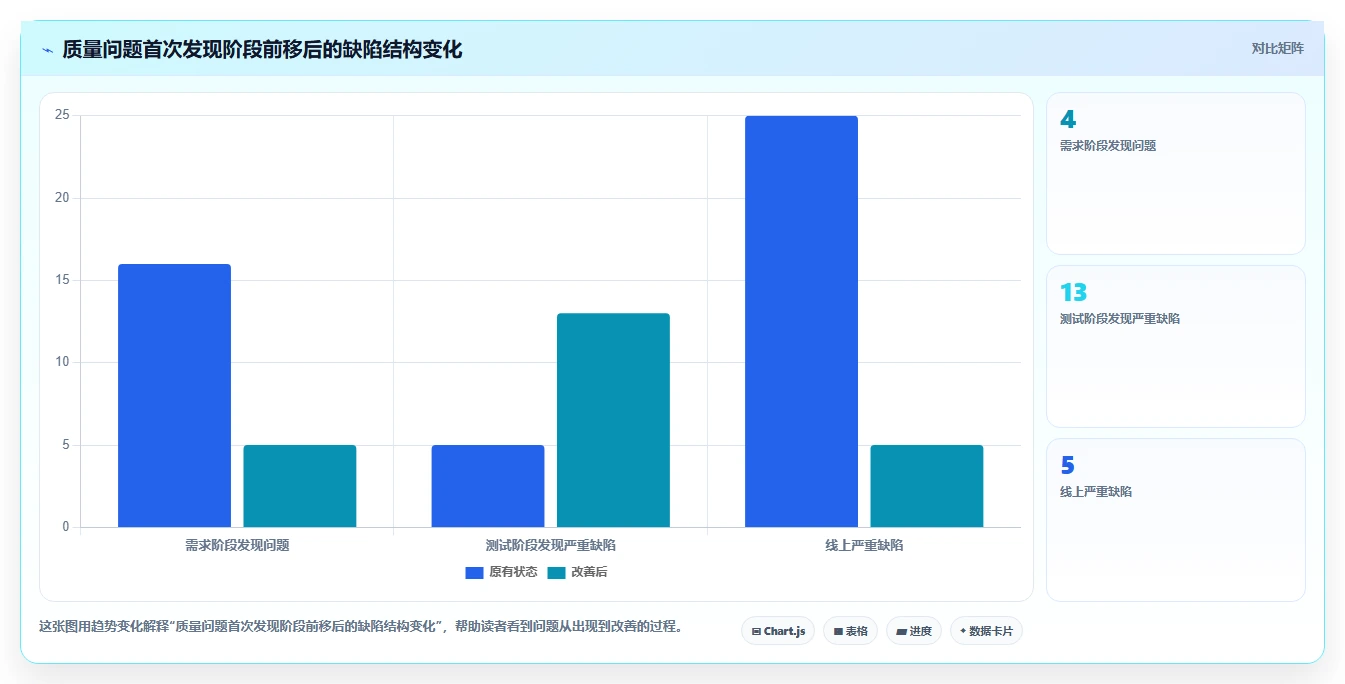Click the 测试阶段发现严重缺陷 原有状态 bar

point(488,486)
